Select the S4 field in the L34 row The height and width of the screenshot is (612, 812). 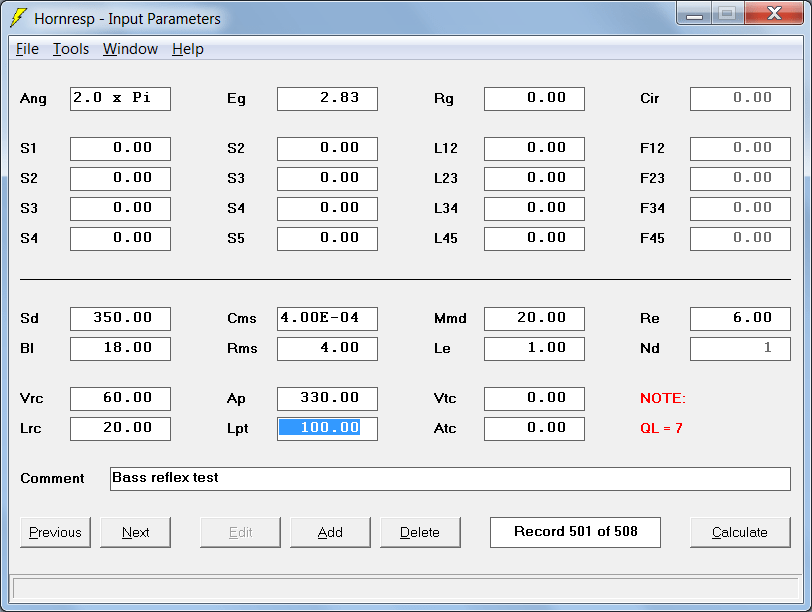point(327,209)
